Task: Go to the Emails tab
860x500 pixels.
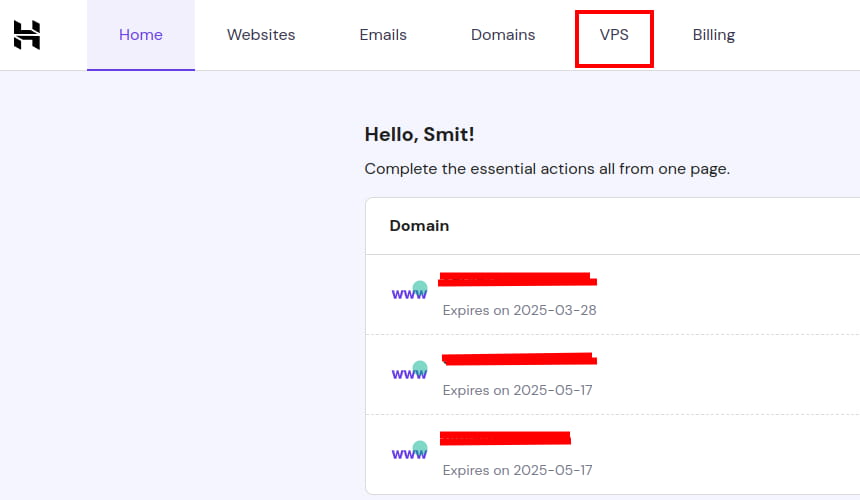Action: pyautogui.click(x=383, y=35)
